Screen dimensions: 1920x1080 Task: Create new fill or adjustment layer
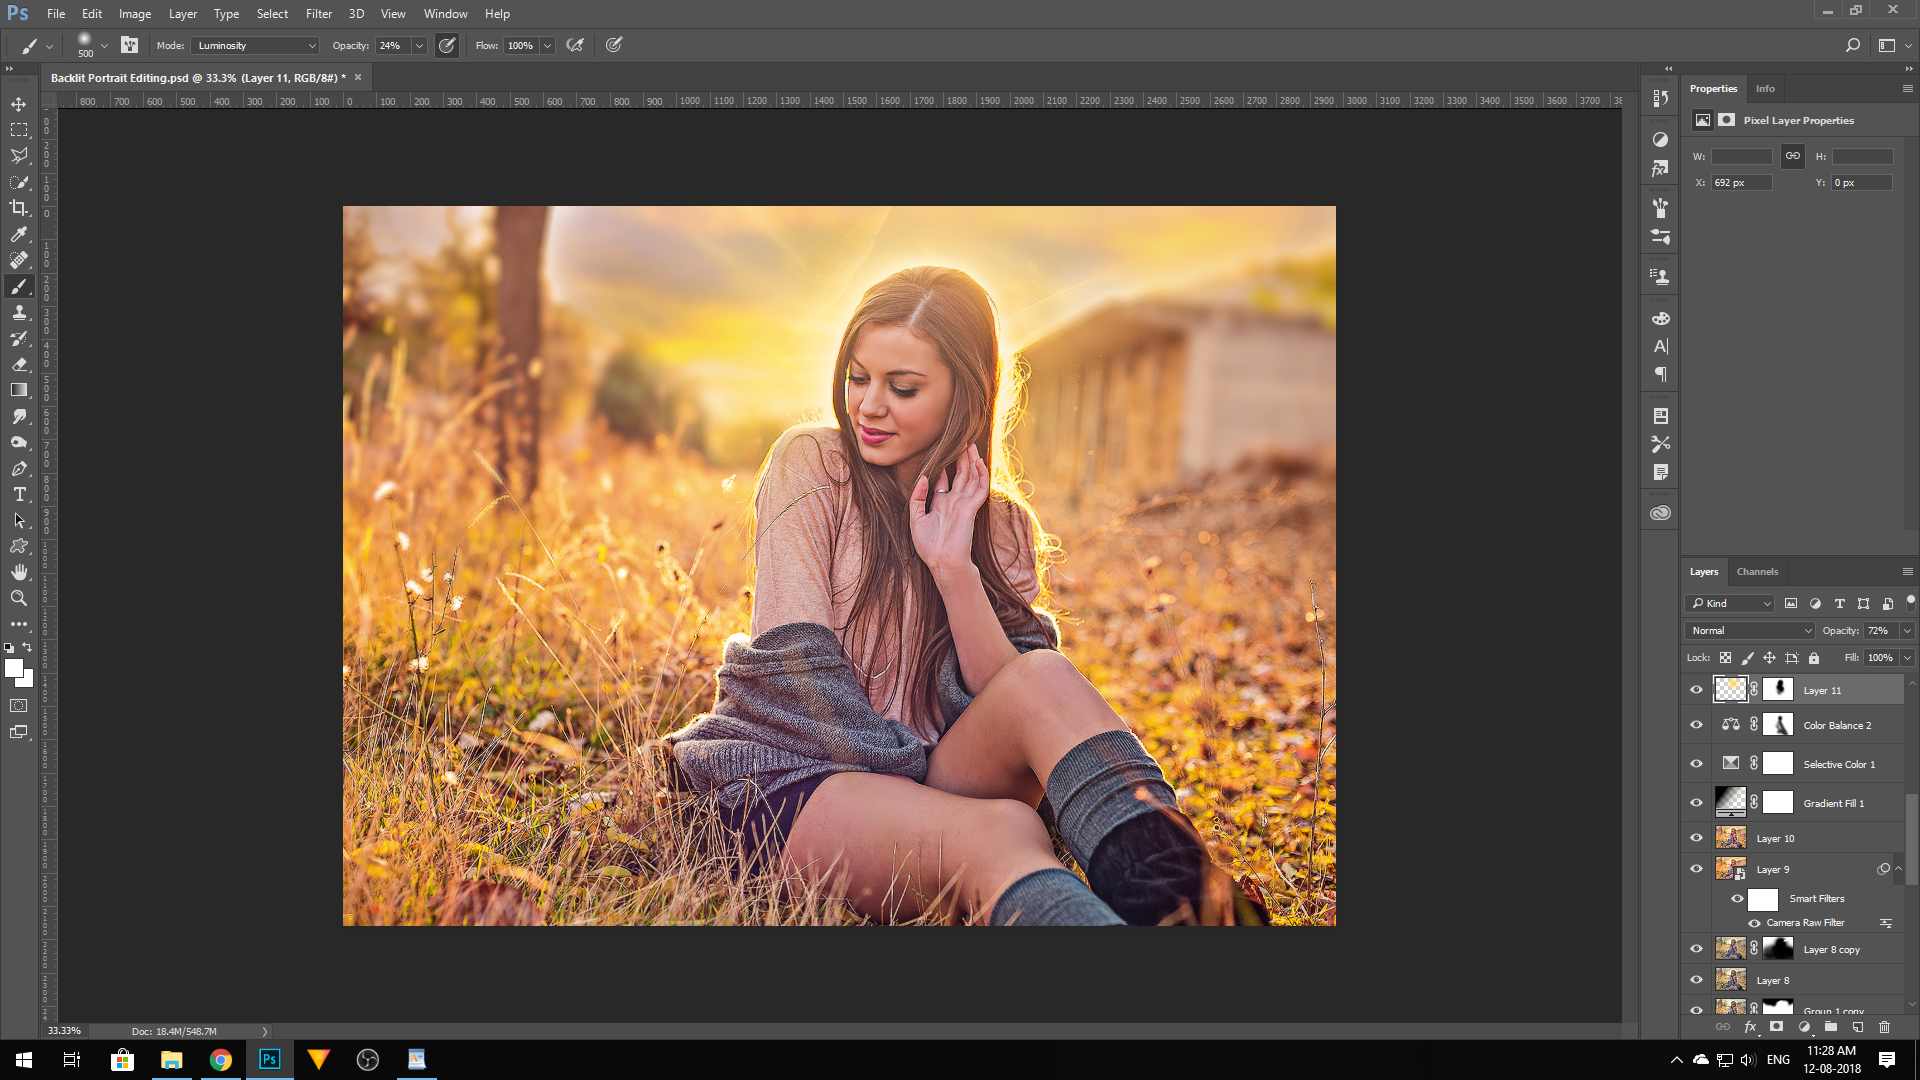(x=1804, y=1027)
